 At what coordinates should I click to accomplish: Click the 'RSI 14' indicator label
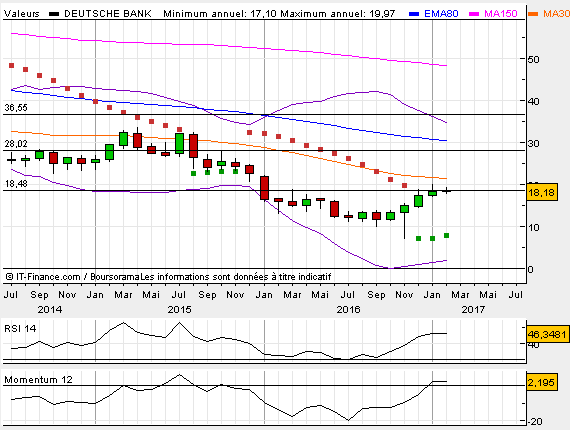(20, 329)
